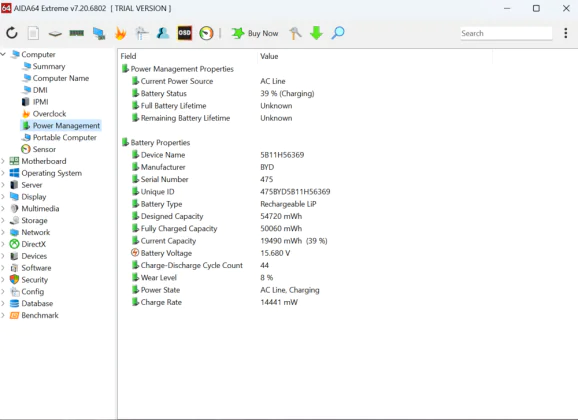Select the Power State row
The width and height of the screenshot is (578, 420).
(x=226, y=290)
